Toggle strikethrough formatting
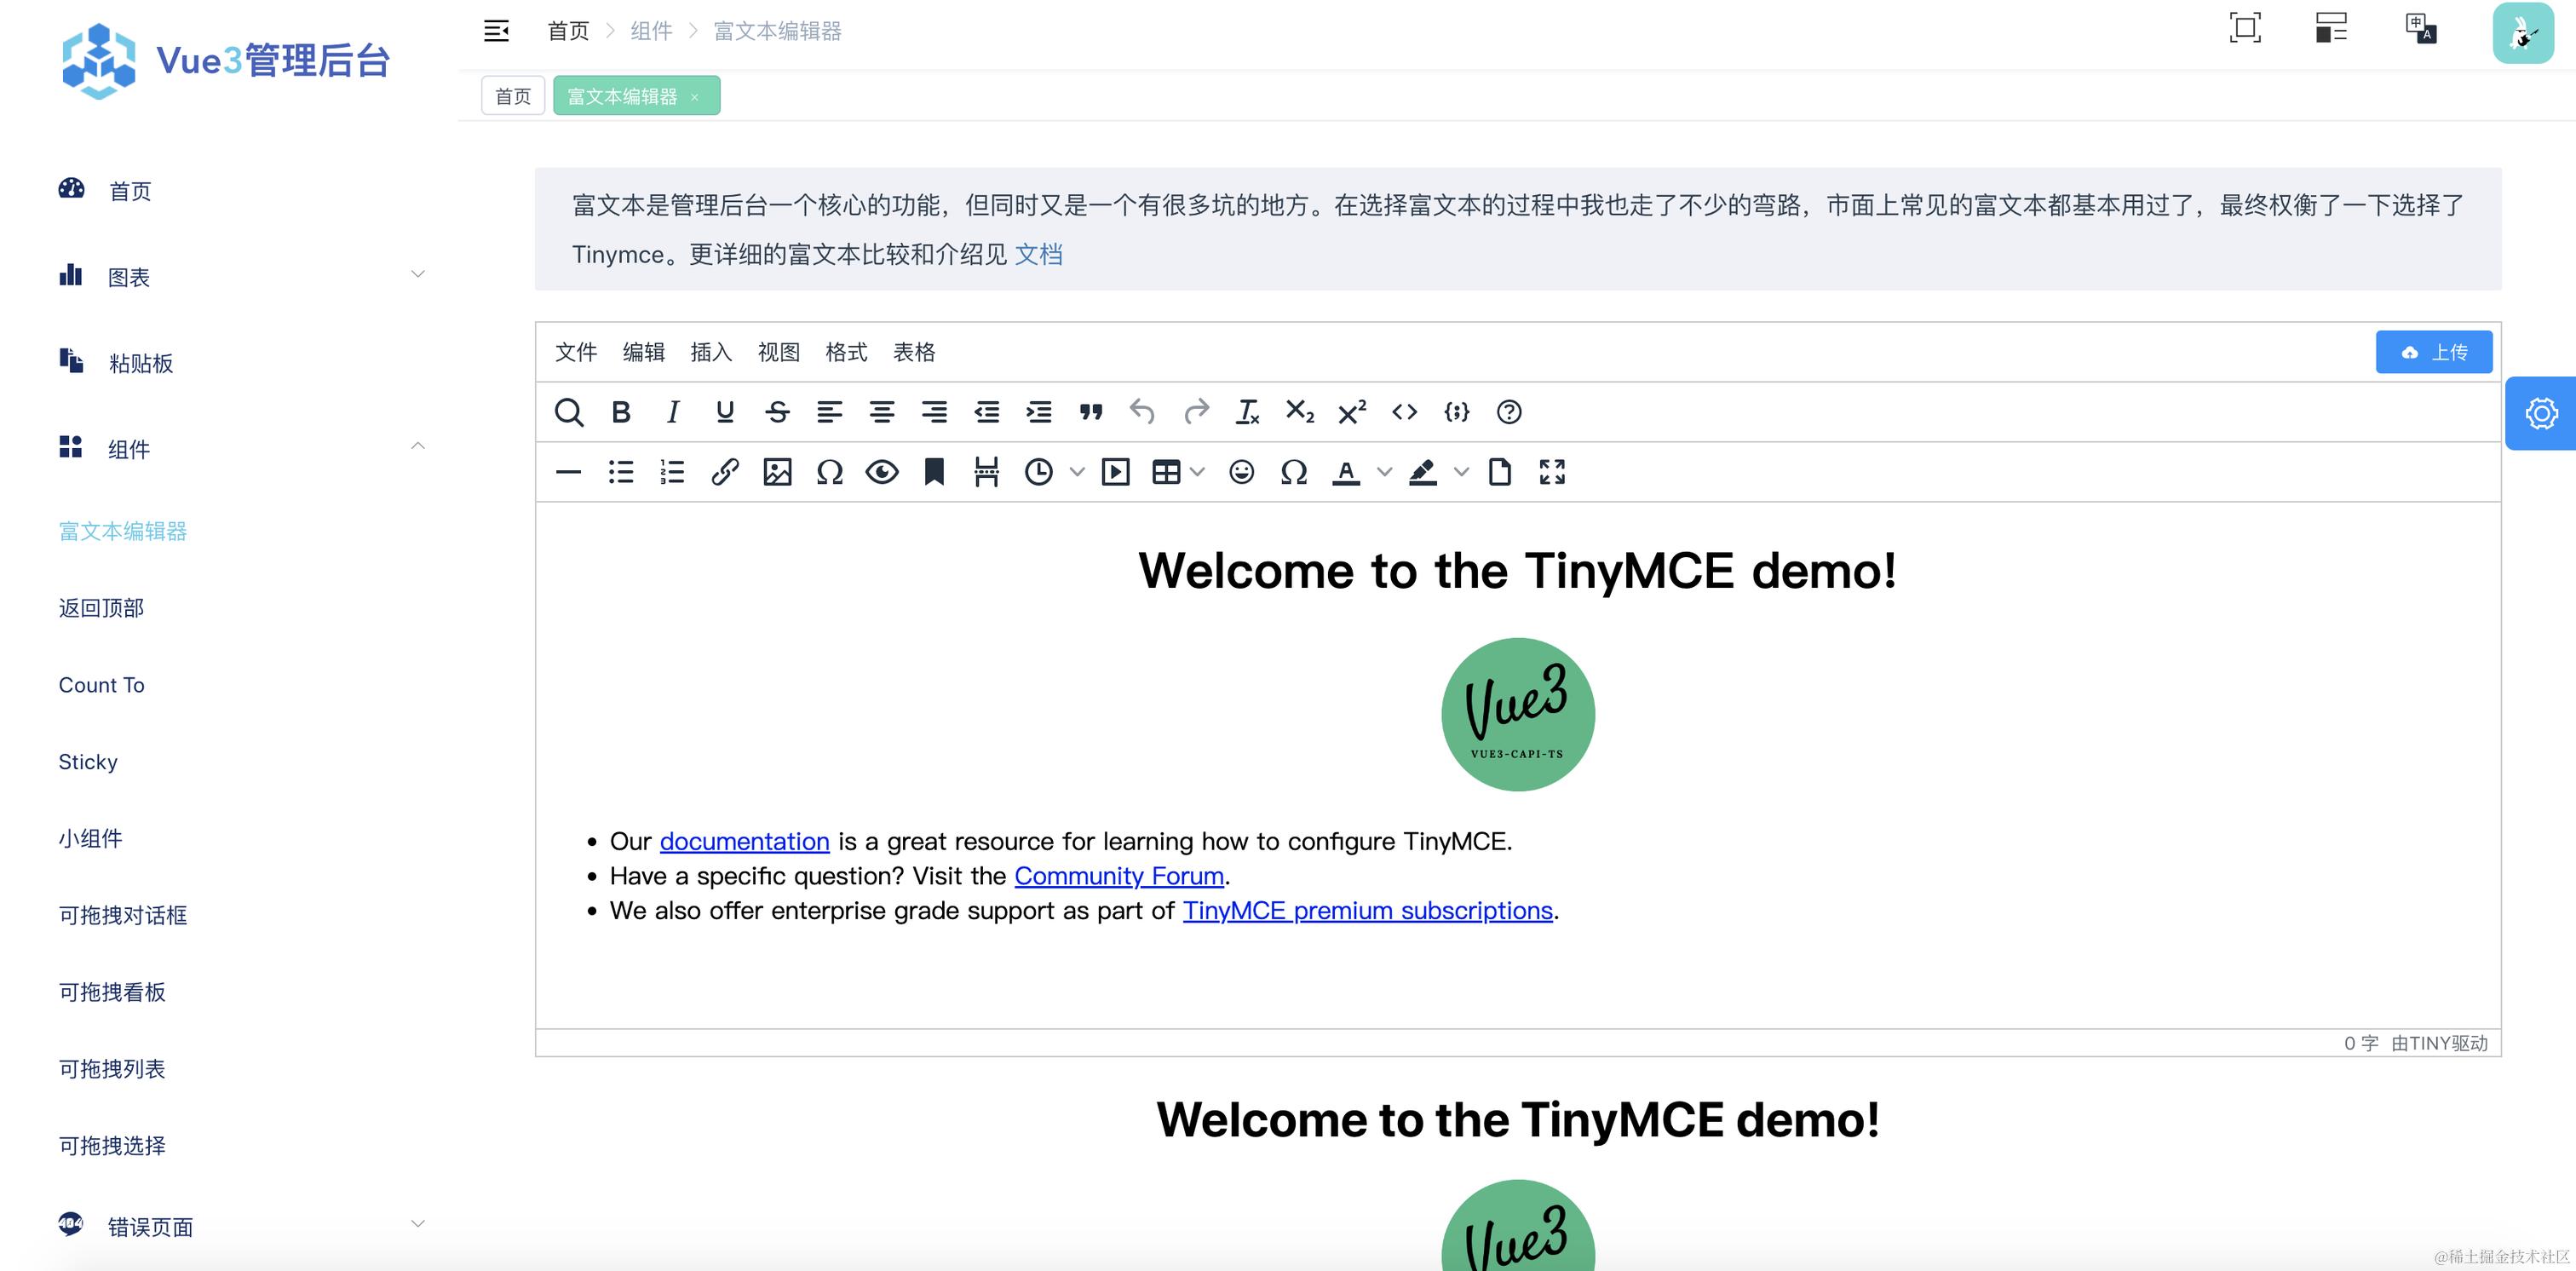Screen dimensions: 2576x1271 click(777, 412)
